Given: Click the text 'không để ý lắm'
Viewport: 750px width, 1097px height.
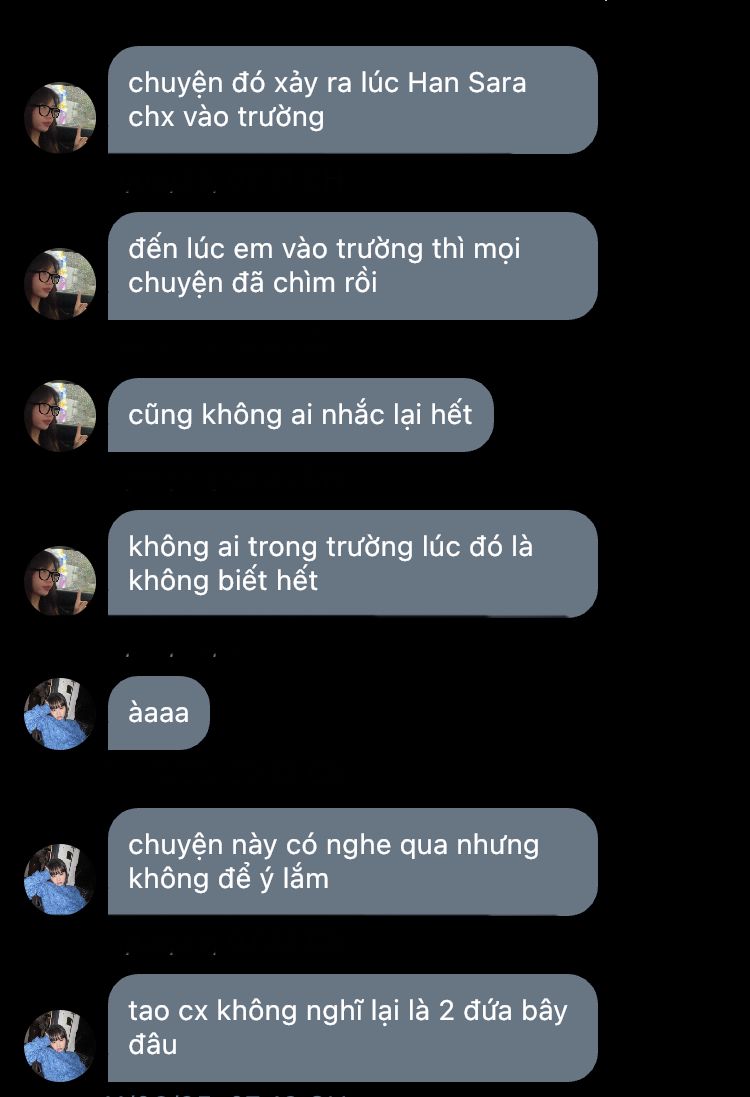Looking at the screenshot, I should point(228,879).
